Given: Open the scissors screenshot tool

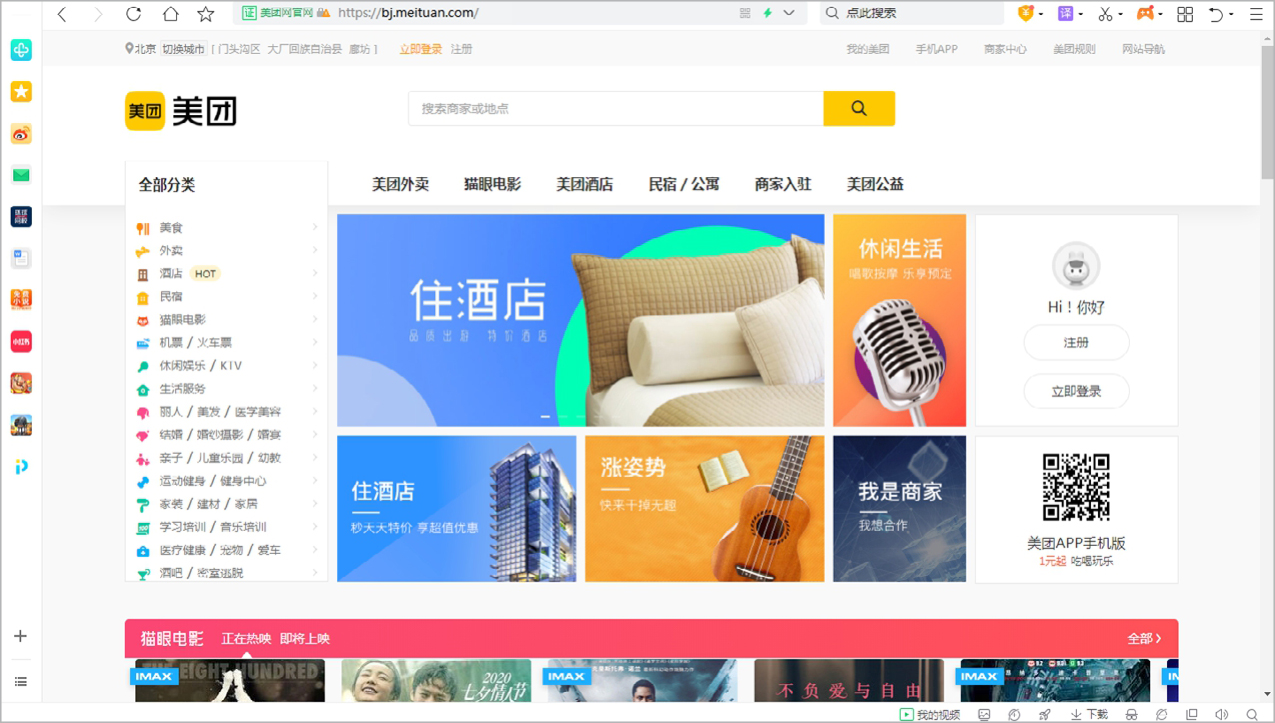Looking at the screenshot, I should (1105, 14).
